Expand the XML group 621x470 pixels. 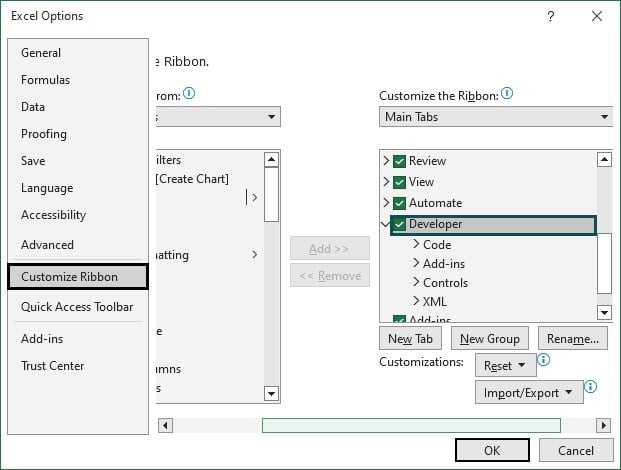pos(416,301)
